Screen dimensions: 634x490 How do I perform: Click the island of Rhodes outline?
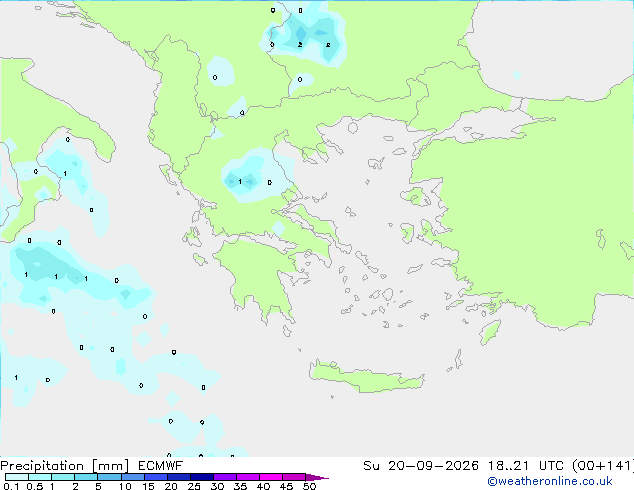(490, 332)
